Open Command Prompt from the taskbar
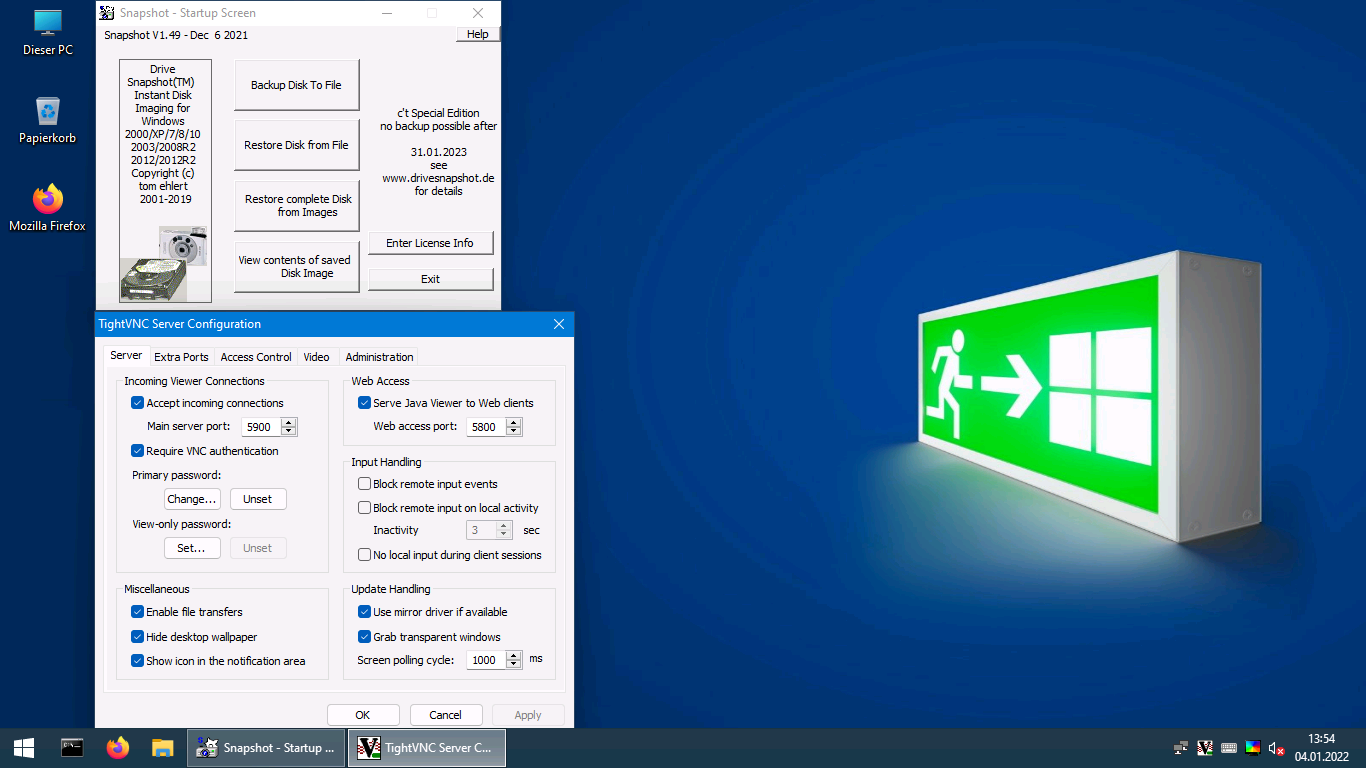Screen dimensions: 1366x768 click(x=72, y=748)
